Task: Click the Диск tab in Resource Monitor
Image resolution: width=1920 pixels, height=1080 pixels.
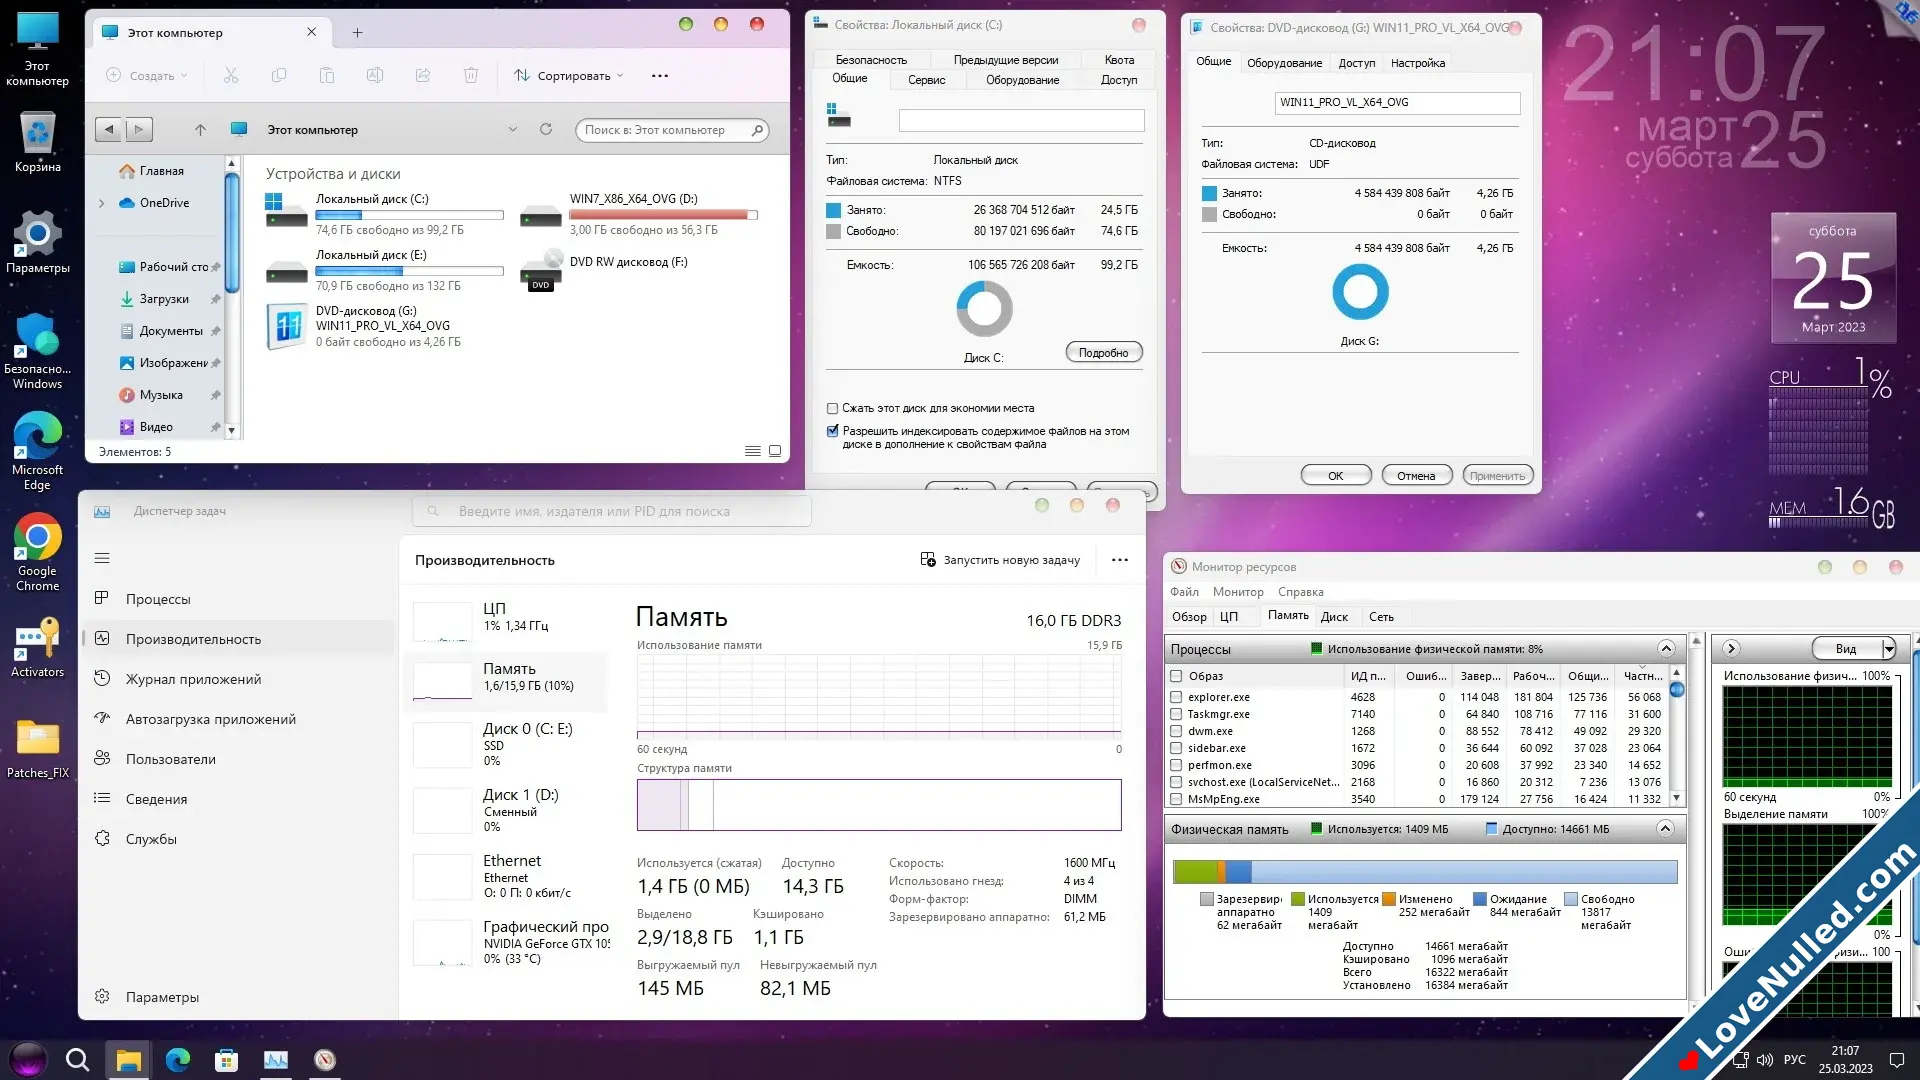Action: click(1333, 617)
